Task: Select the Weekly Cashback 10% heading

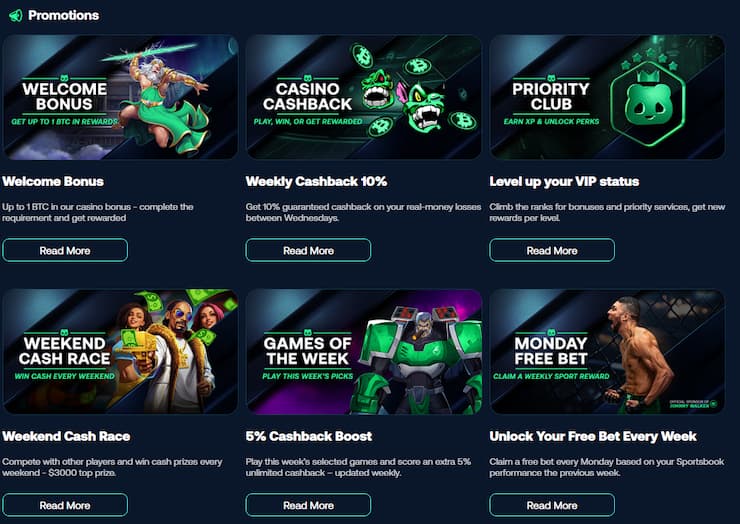Action: pos(316,182)
